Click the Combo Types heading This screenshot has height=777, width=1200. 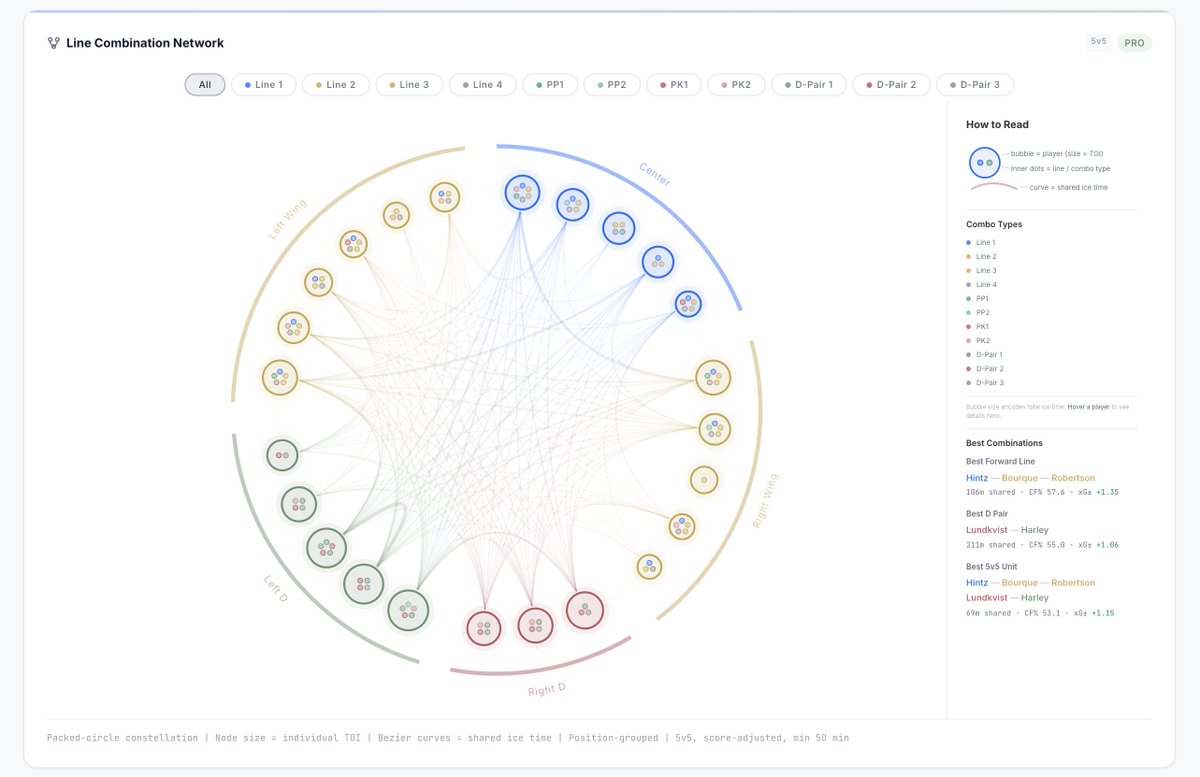pyautogui.click(x=994, y=224)
